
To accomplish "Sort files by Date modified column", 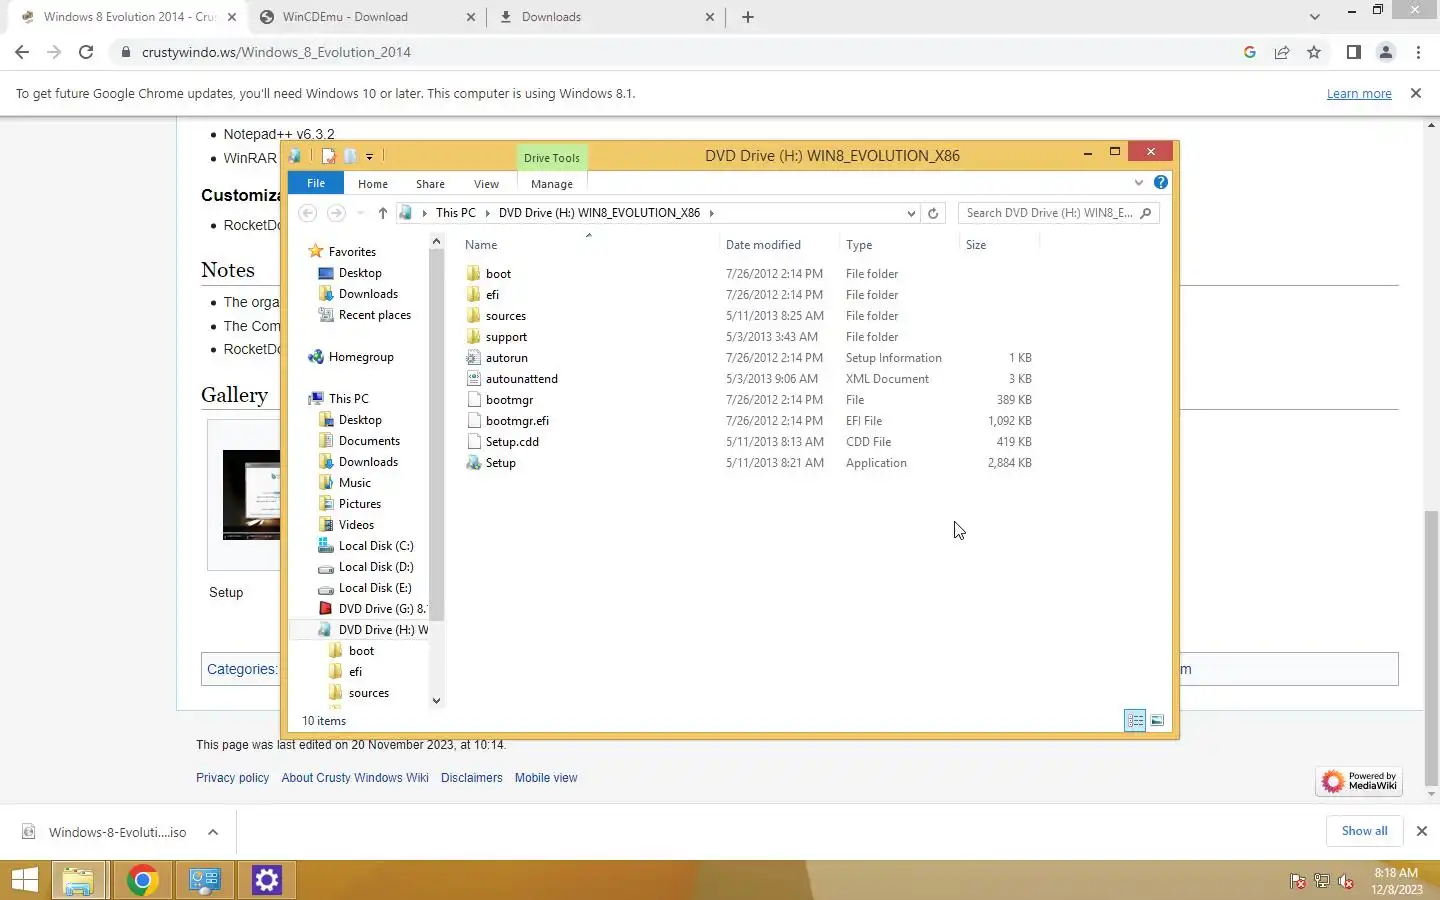I will point(763,245).
